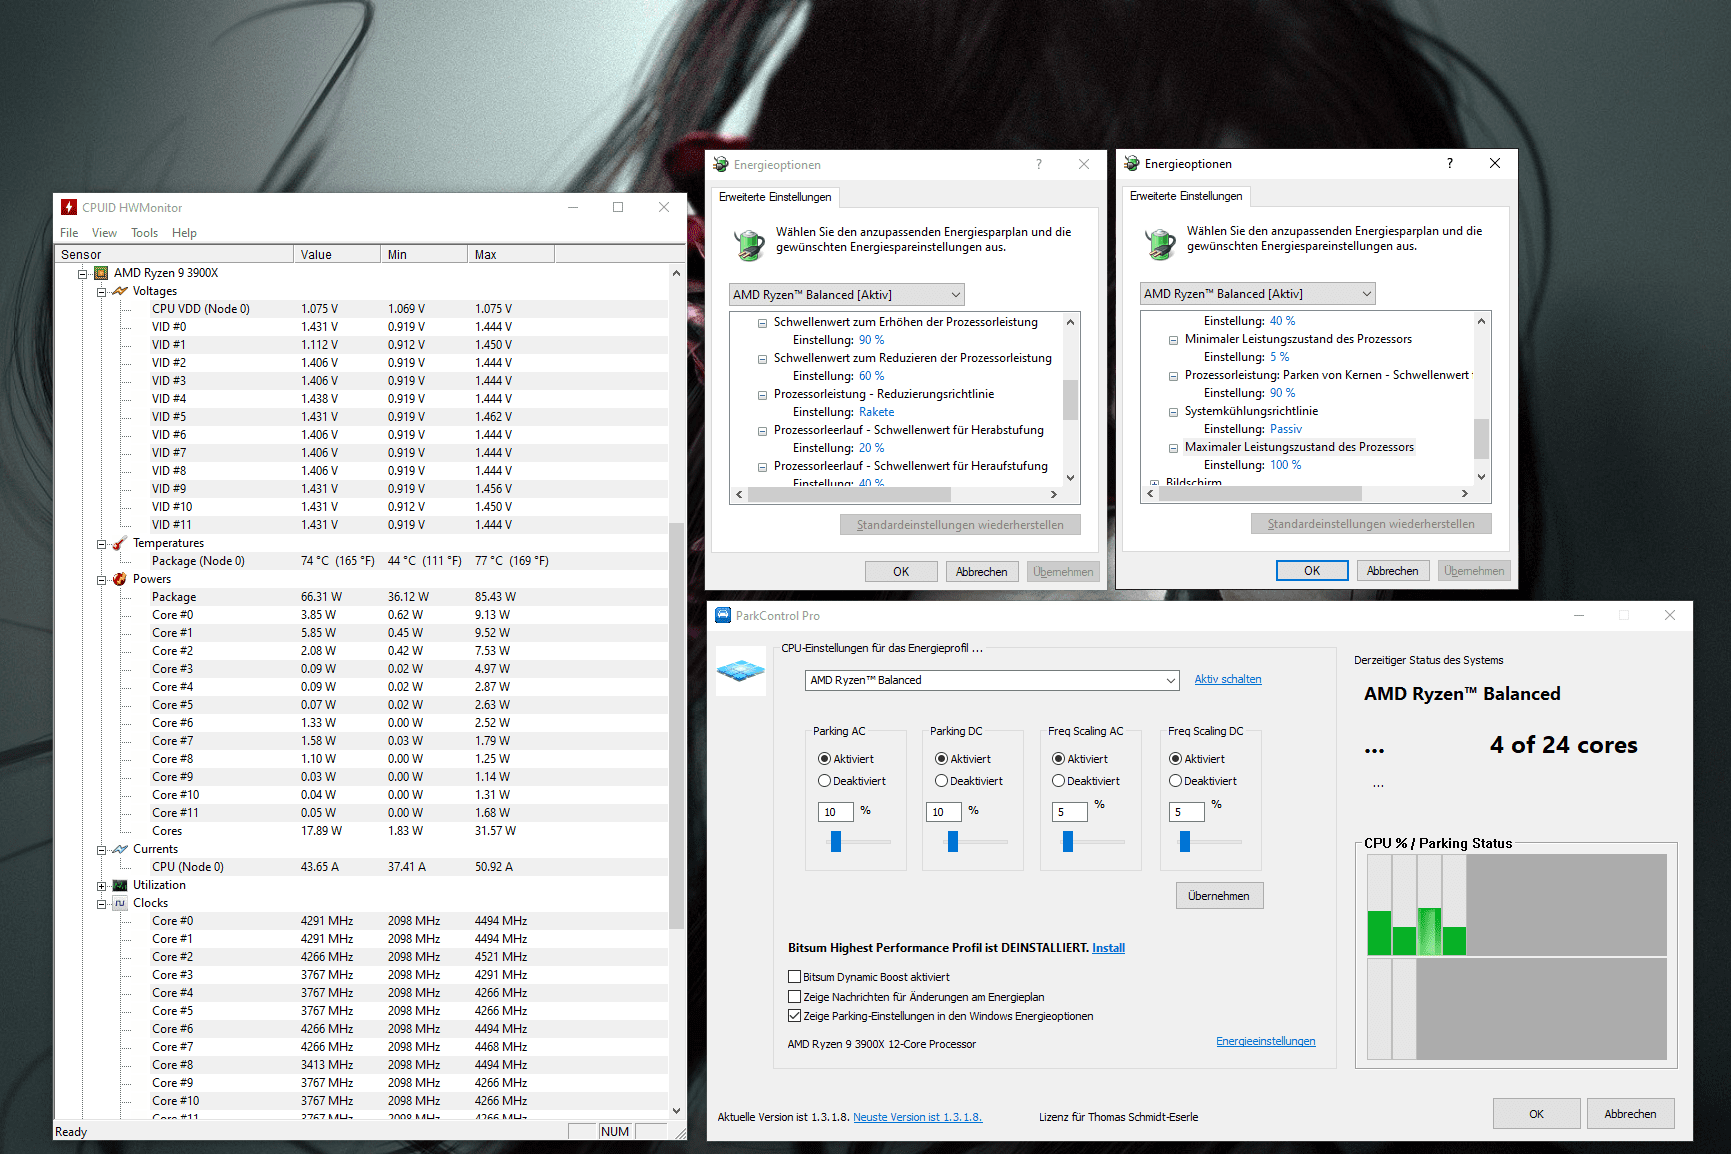
Task: Collapse Schwellenwert zum Erhöhen der Prozessorleistung
Action: coord(762,323)
